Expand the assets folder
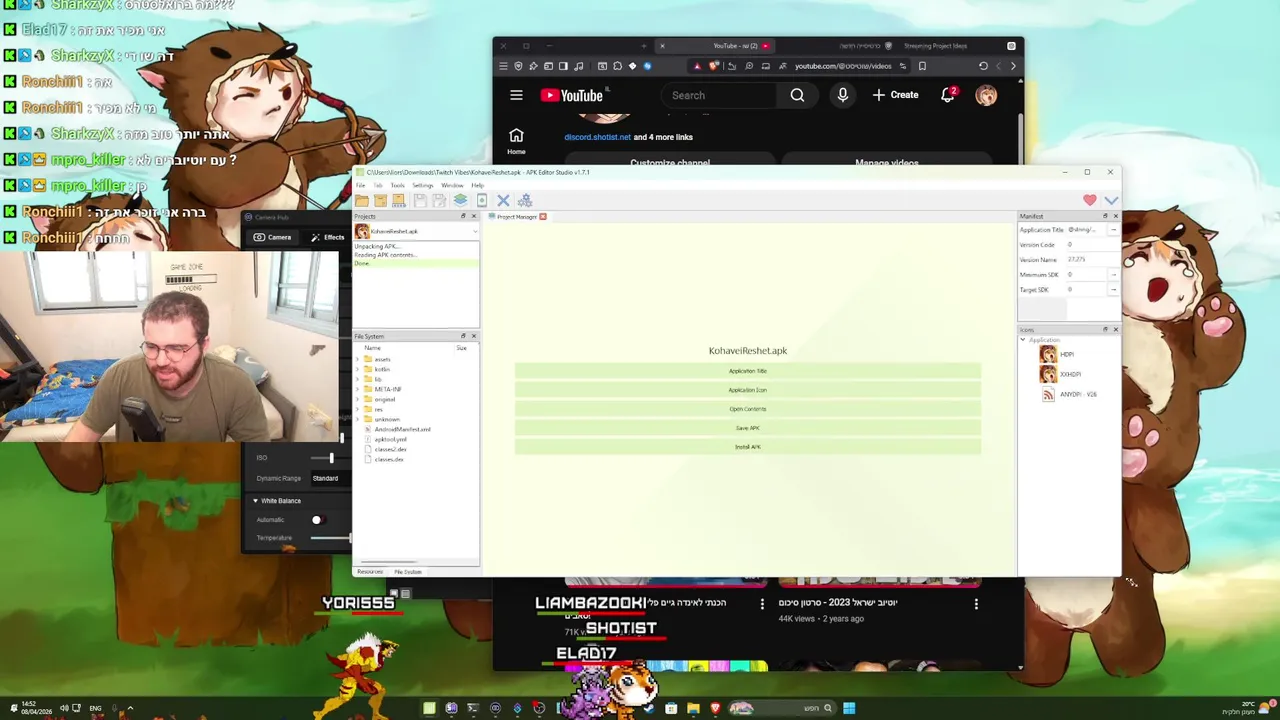 [357, 359]
